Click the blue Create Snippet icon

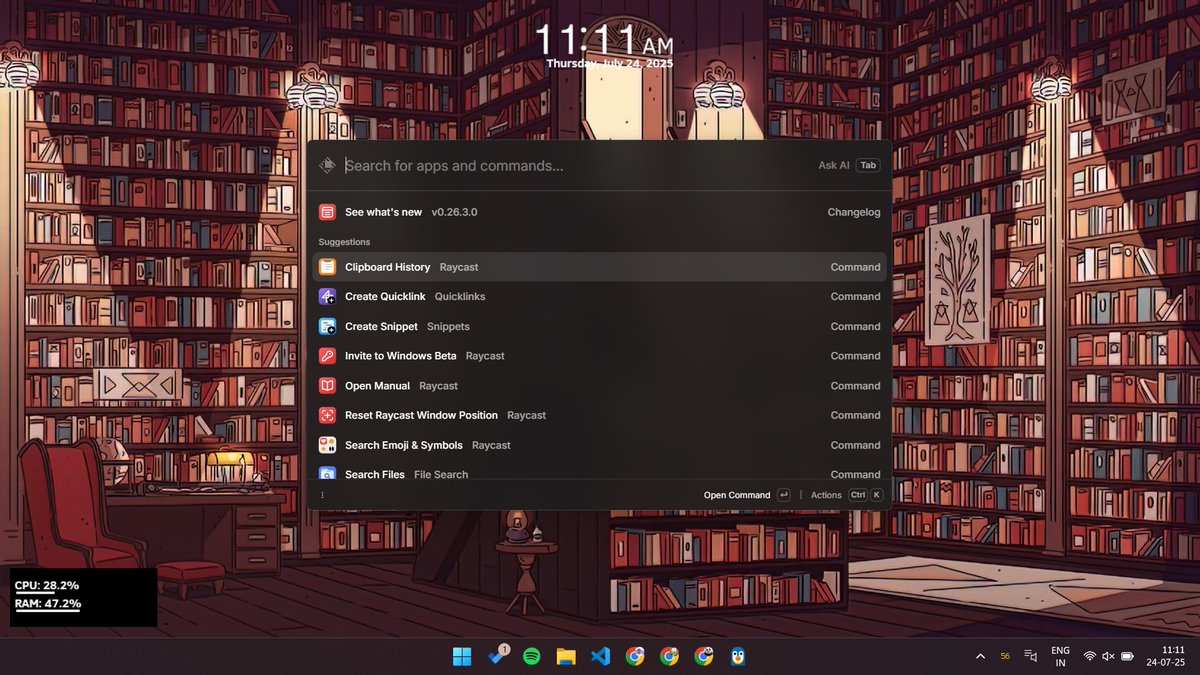pyautogui.click(x=327, y=326)
